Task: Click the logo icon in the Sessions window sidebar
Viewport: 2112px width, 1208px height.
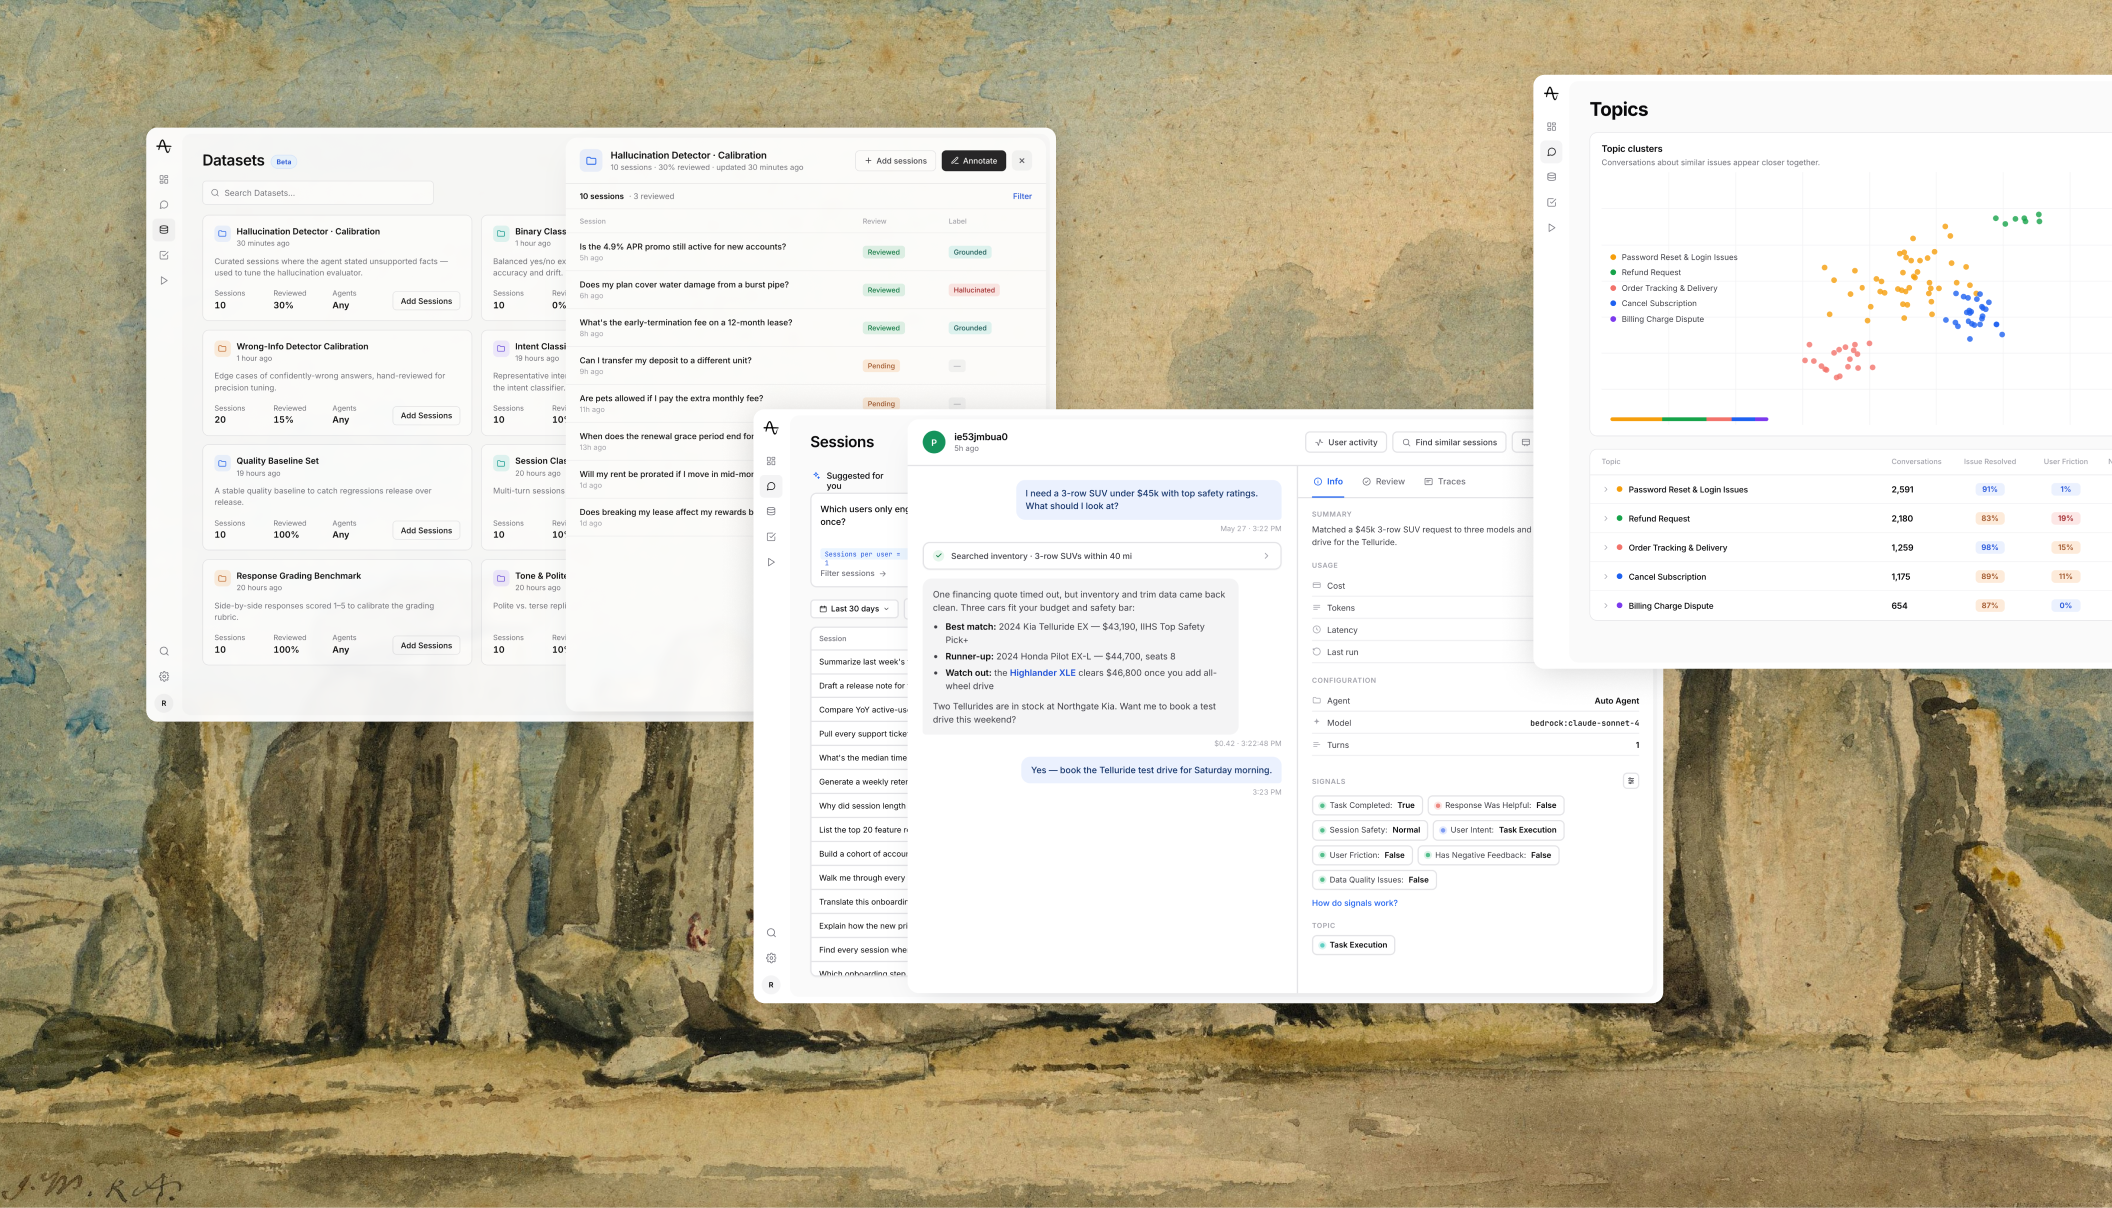Action: click(x=771, y=428)
